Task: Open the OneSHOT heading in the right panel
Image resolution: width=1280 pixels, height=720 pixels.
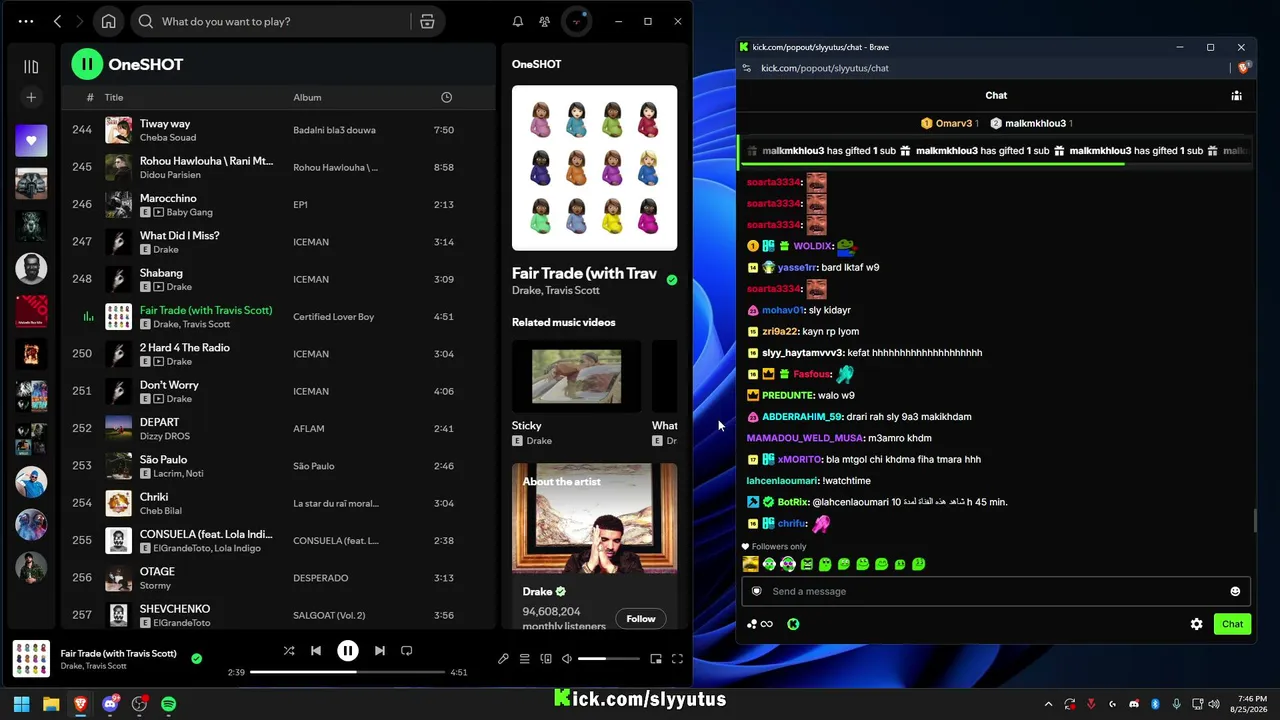Action: point(536,64)
